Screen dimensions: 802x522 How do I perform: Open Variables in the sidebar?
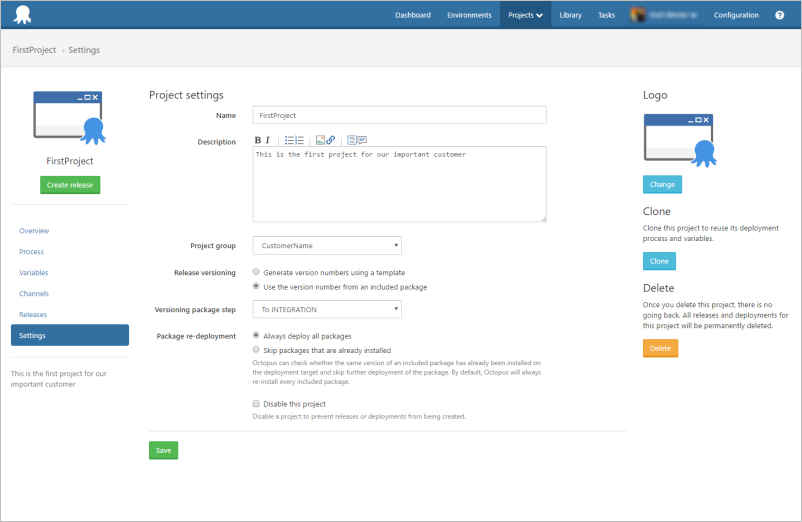34,273
